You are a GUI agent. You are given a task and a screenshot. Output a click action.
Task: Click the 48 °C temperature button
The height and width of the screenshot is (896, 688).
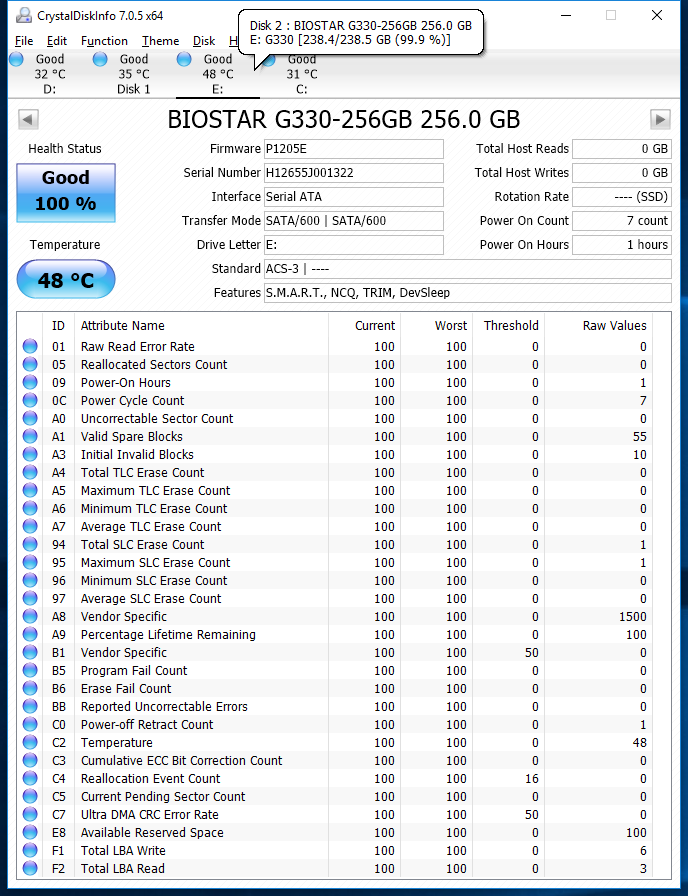(66, 280)
